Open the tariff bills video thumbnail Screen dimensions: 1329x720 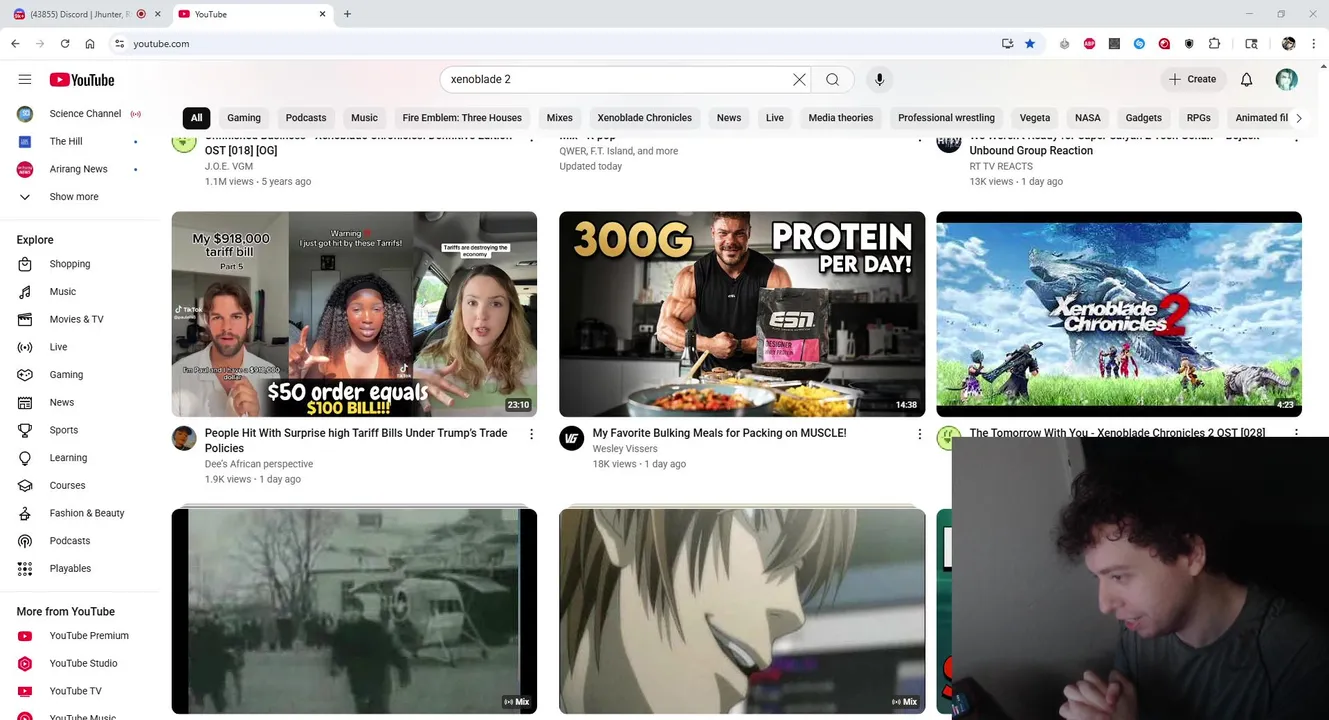354,314
